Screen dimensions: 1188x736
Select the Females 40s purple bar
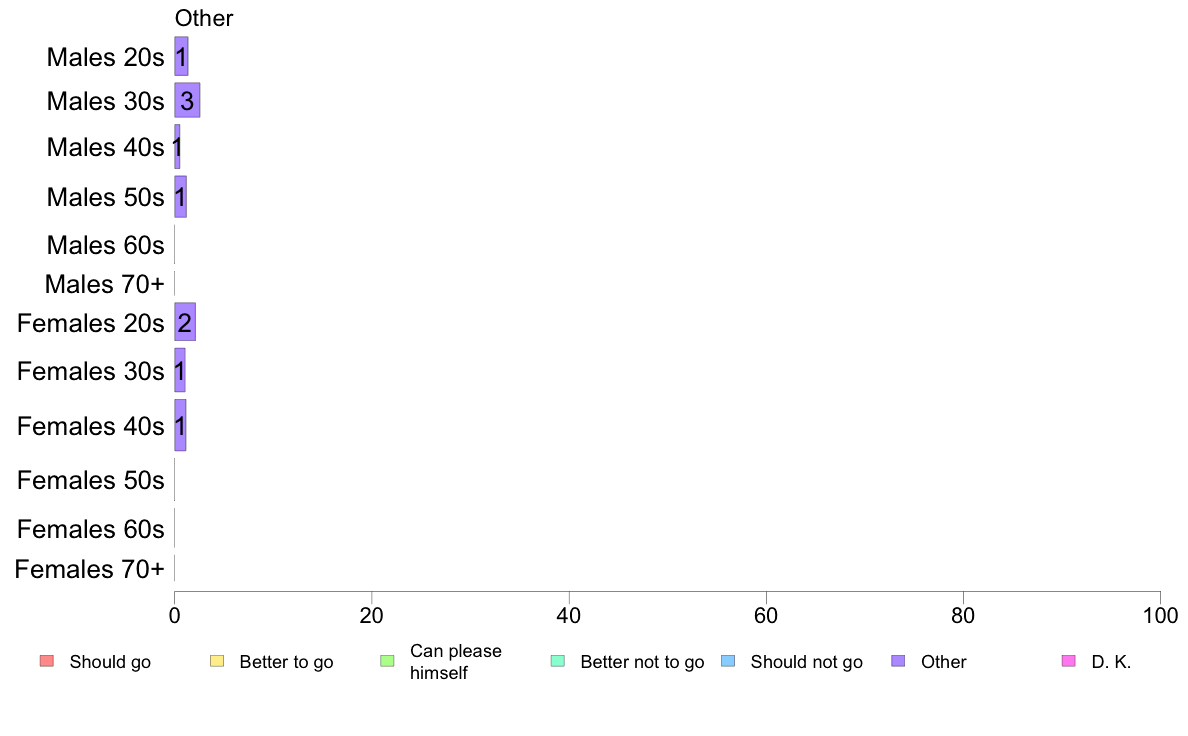click(180, 425)
